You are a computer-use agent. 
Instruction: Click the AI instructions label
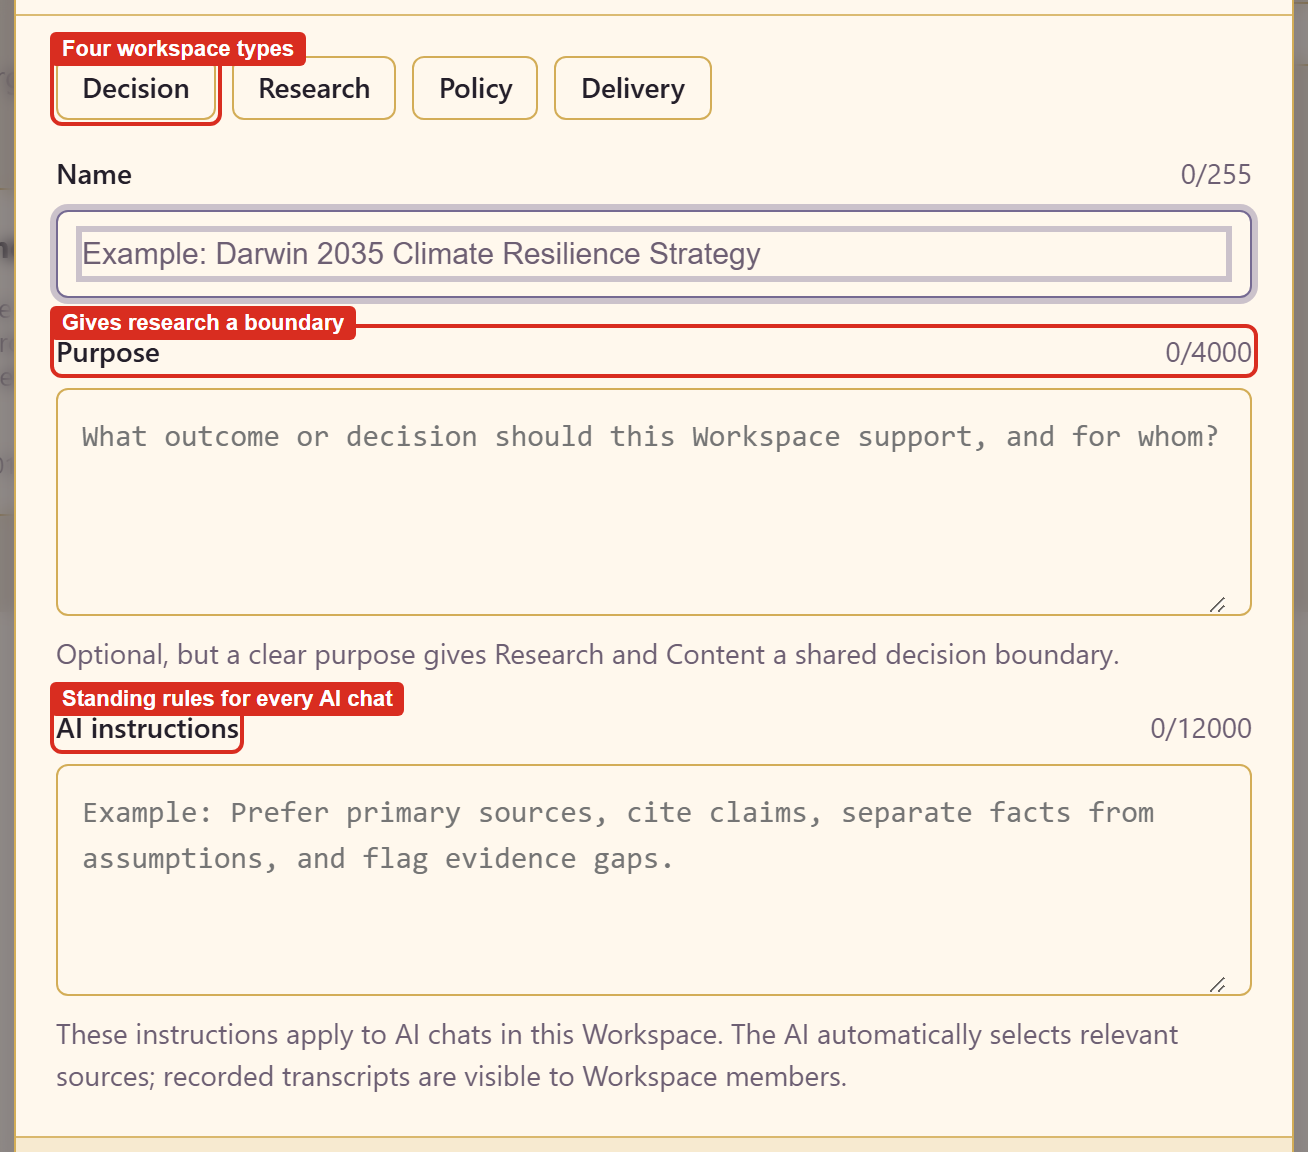pyautogui.click(x=148, y=729)
